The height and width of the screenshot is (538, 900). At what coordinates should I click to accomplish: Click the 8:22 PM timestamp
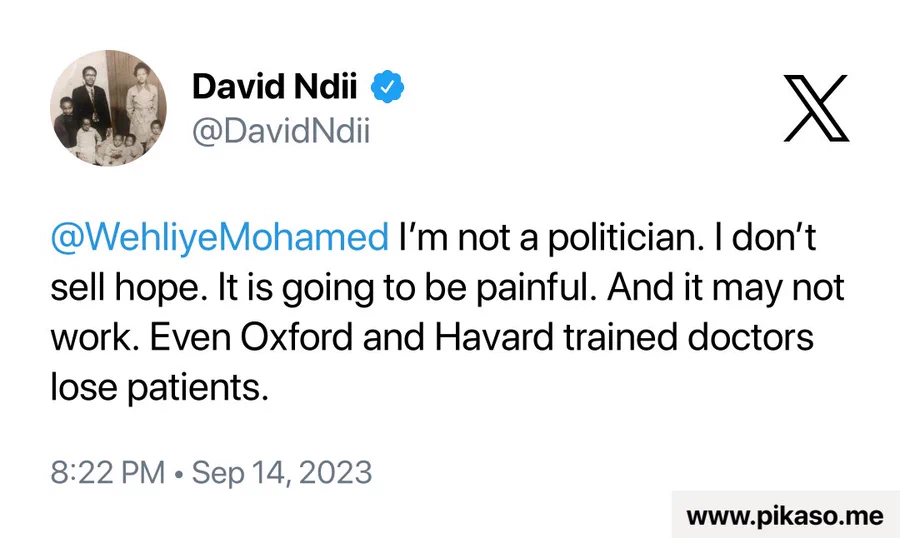point(107,471)
